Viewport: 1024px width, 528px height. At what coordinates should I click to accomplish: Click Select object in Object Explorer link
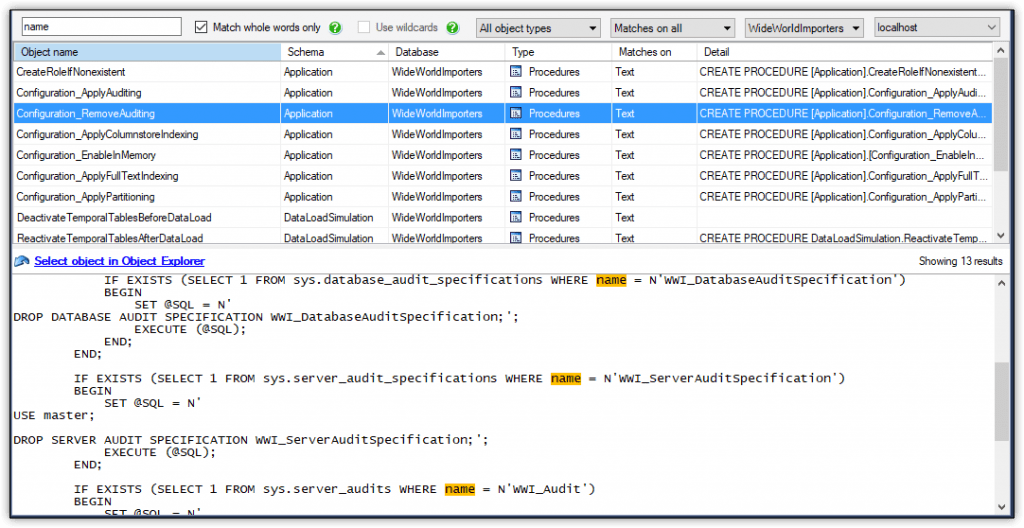120,261
